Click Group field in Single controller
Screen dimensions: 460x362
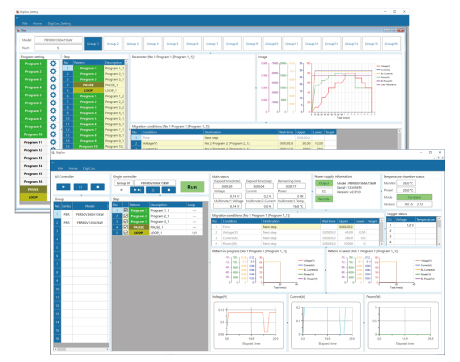pyautogui.click(x=124, y=183)
